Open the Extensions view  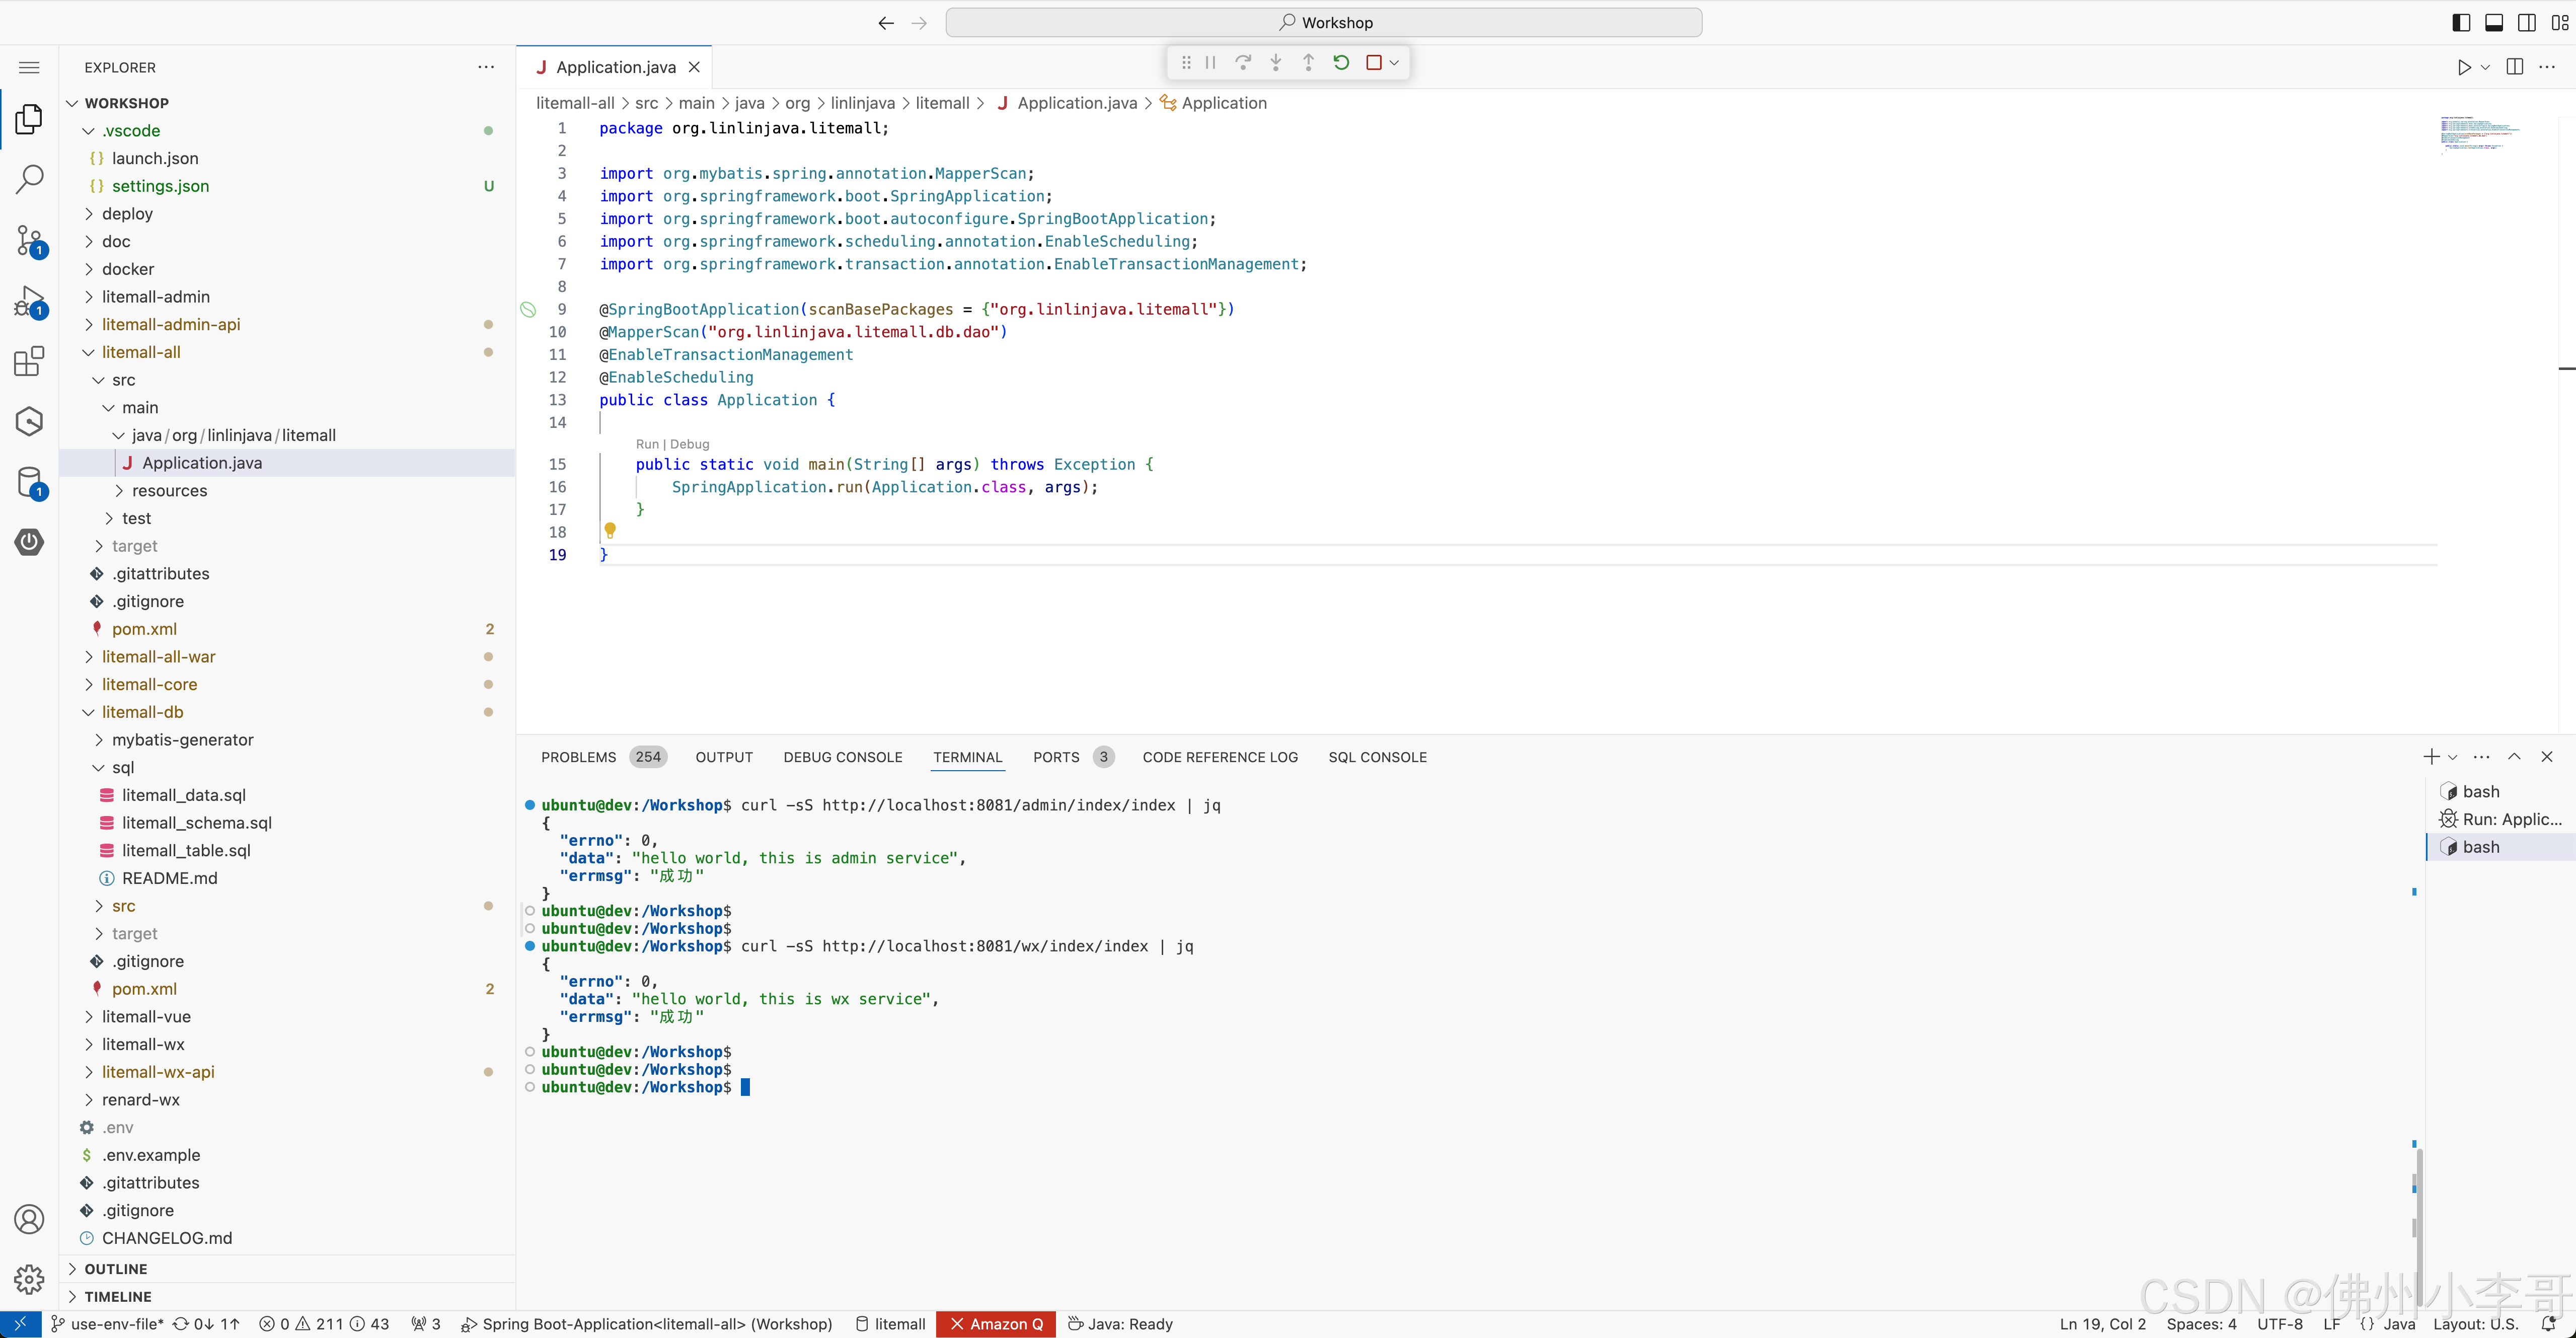pos(29,361)
